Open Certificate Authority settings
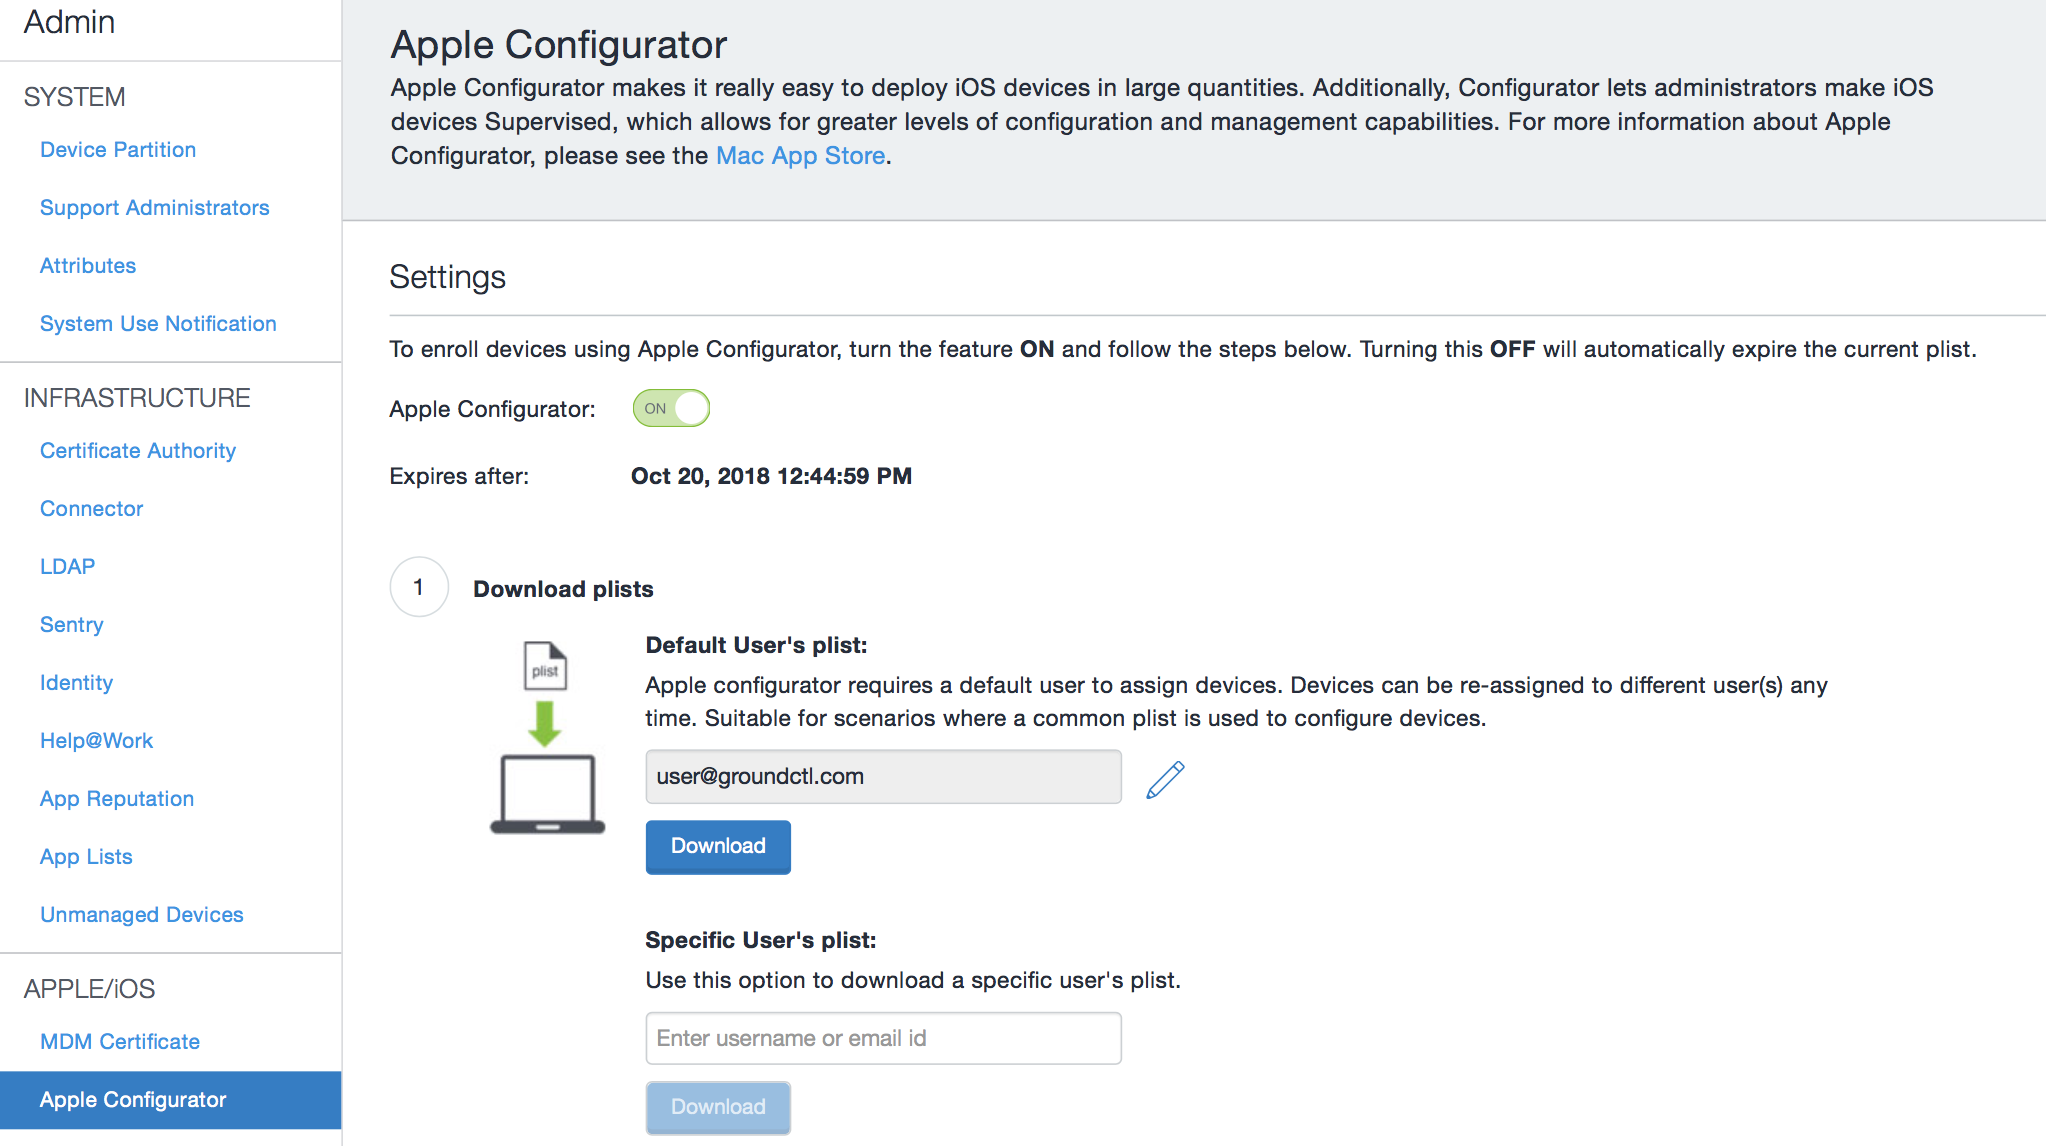Screen dimensions: 2048x1146 tap(138, 451)
